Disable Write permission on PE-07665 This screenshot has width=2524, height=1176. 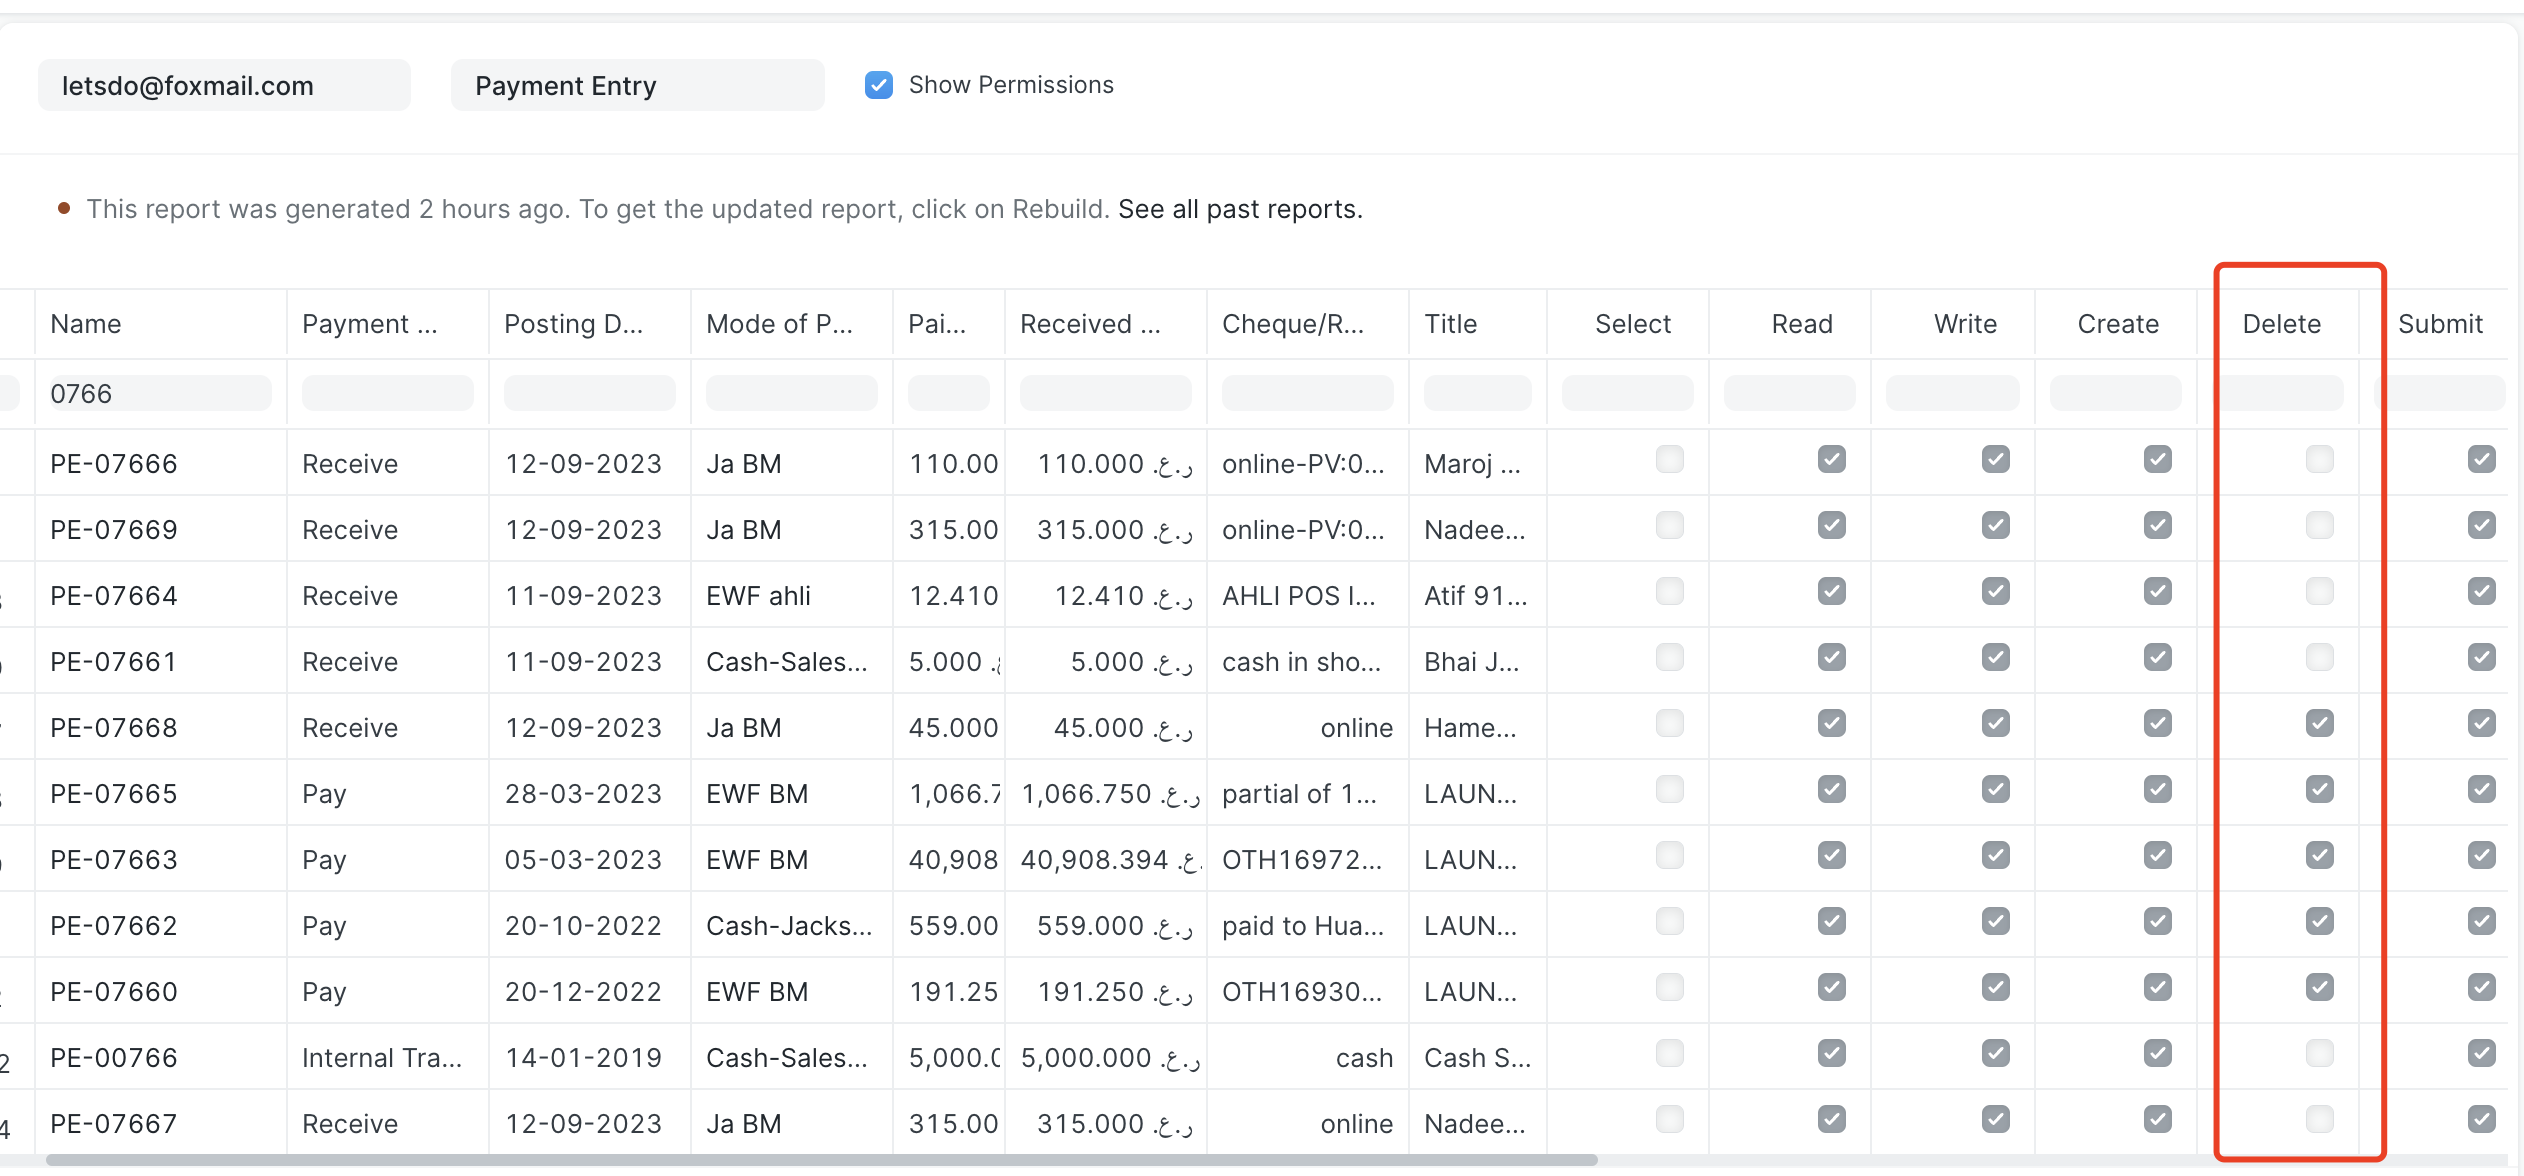pos(1994,789)
